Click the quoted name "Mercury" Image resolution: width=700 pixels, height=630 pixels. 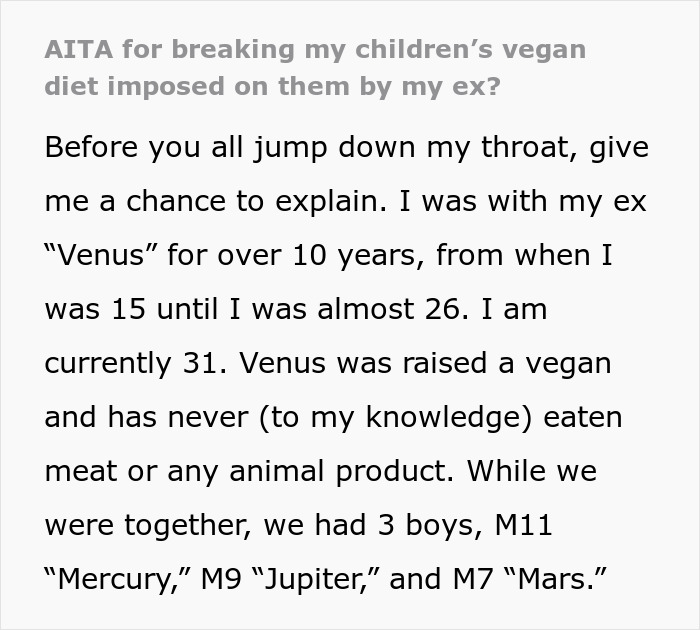118,579
